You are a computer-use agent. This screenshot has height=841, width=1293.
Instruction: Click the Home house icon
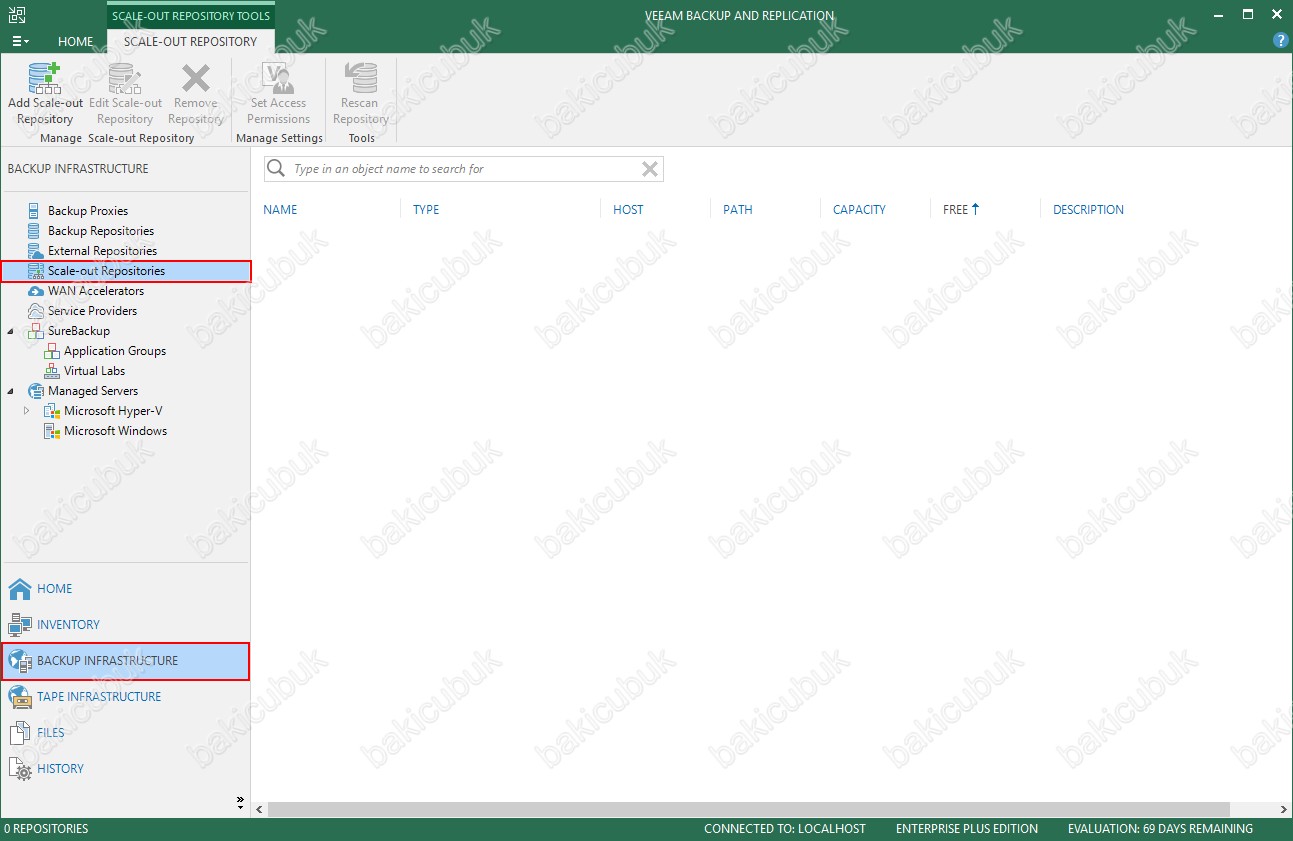click(x=20, y=589)
